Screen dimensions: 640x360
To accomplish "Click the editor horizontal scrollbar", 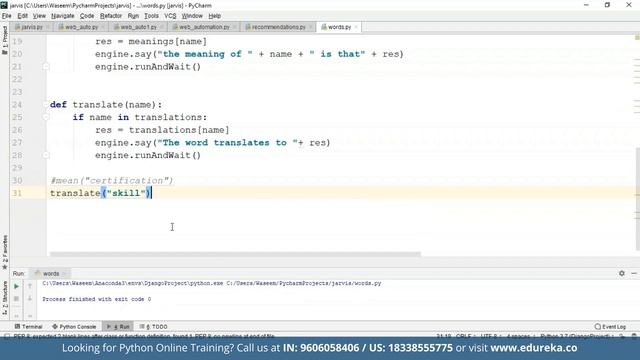I will point(235,254).
